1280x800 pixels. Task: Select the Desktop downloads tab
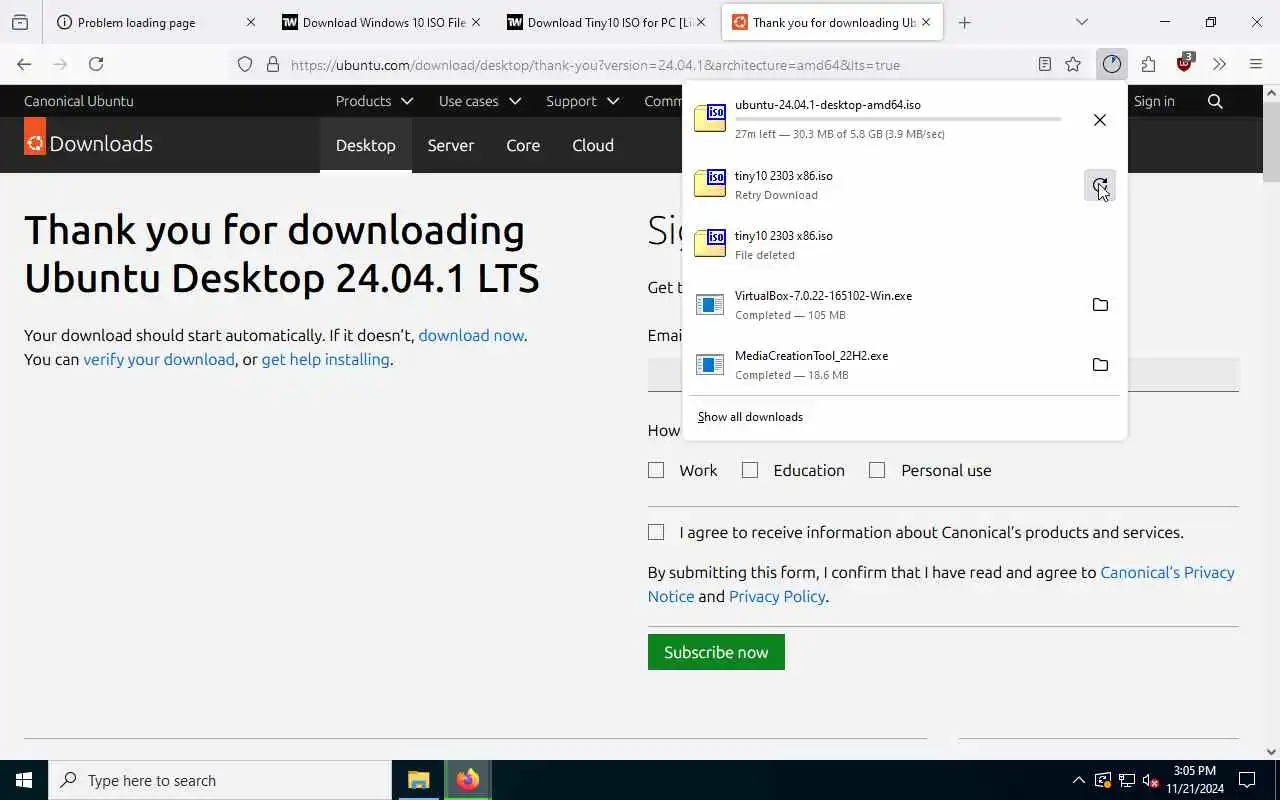[366, 145]
